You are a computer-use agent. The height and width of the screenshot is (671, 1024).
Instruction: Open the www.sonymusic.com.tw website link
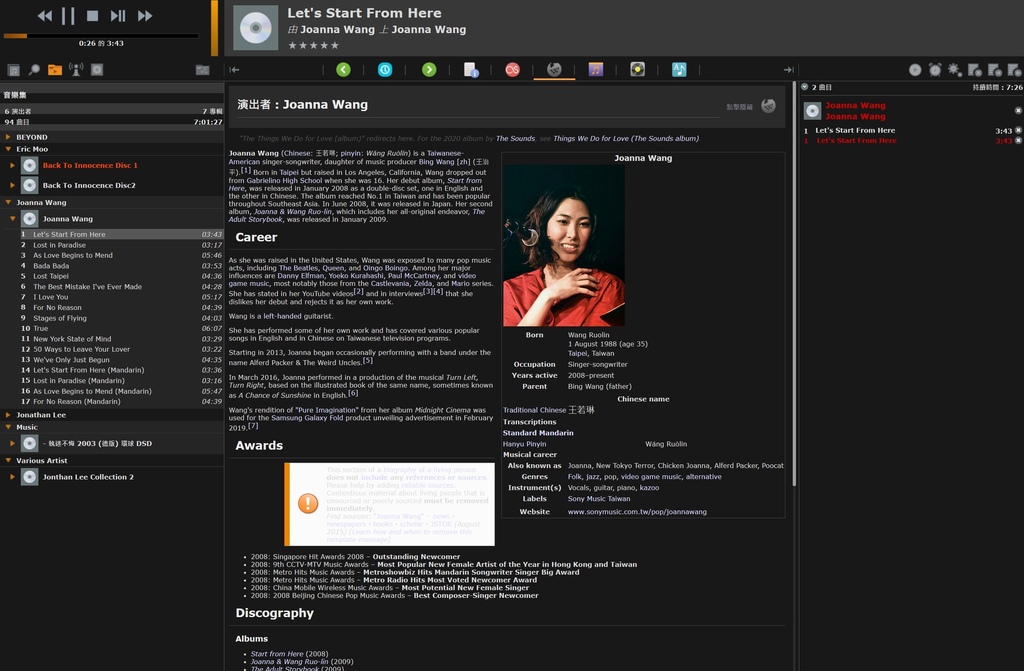click(637, 512)
